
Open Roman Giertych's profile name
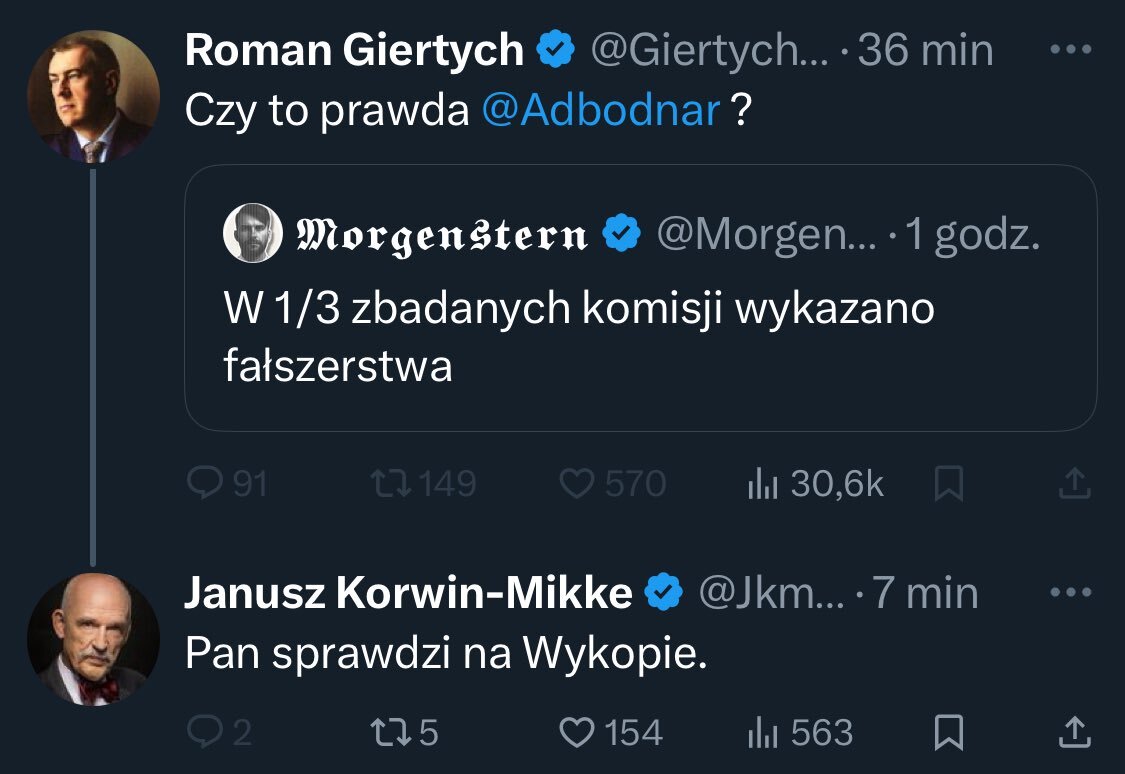[354, 51]
